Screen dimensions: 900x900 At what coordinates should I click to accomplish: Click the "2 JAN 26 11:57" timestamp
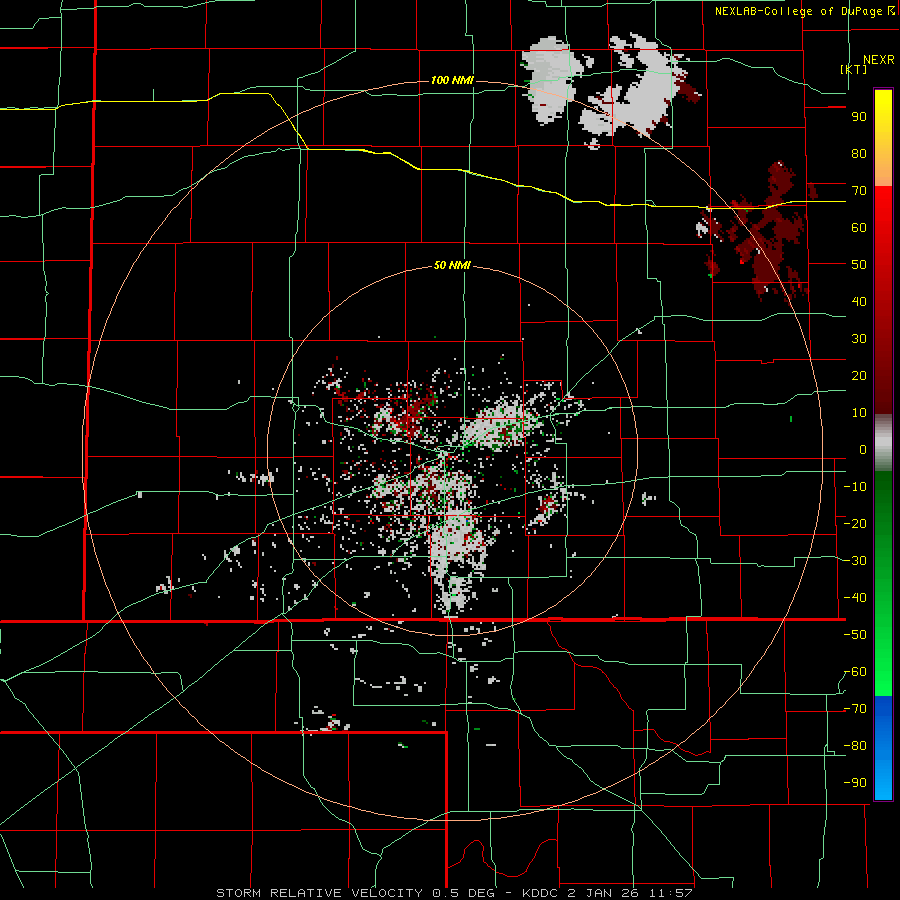point(631,893)
